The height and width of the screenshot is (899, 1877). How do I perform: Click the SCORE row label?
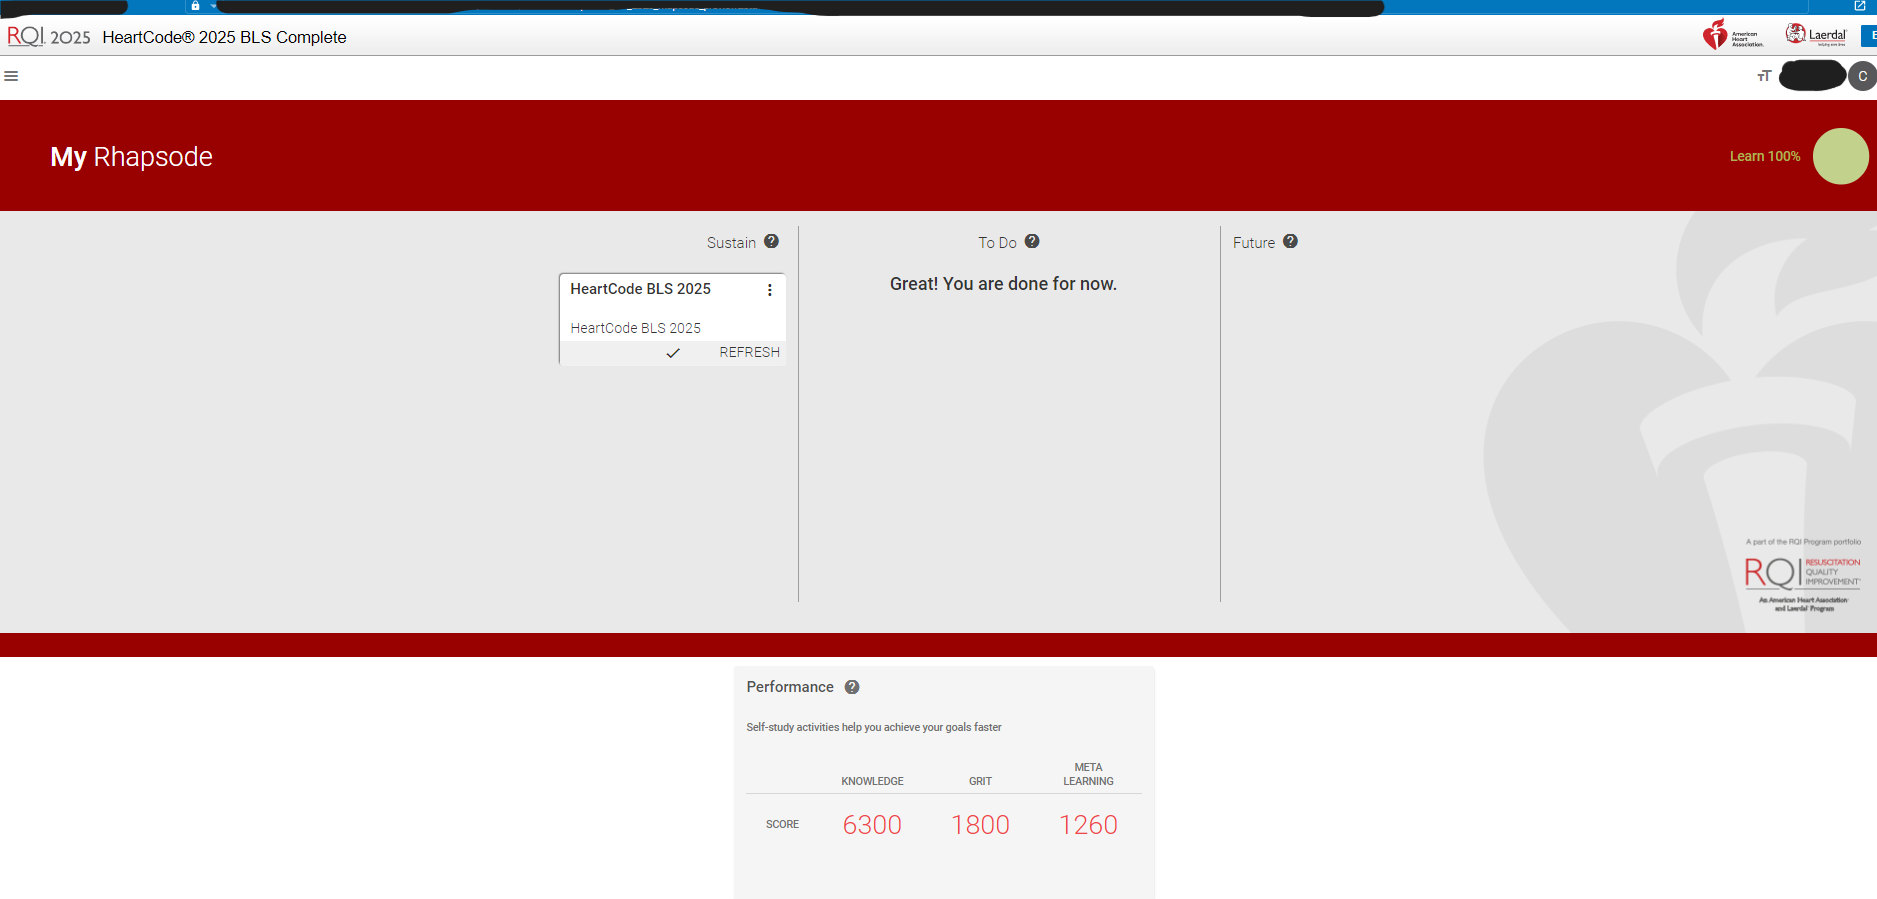[x=782, y=825]
